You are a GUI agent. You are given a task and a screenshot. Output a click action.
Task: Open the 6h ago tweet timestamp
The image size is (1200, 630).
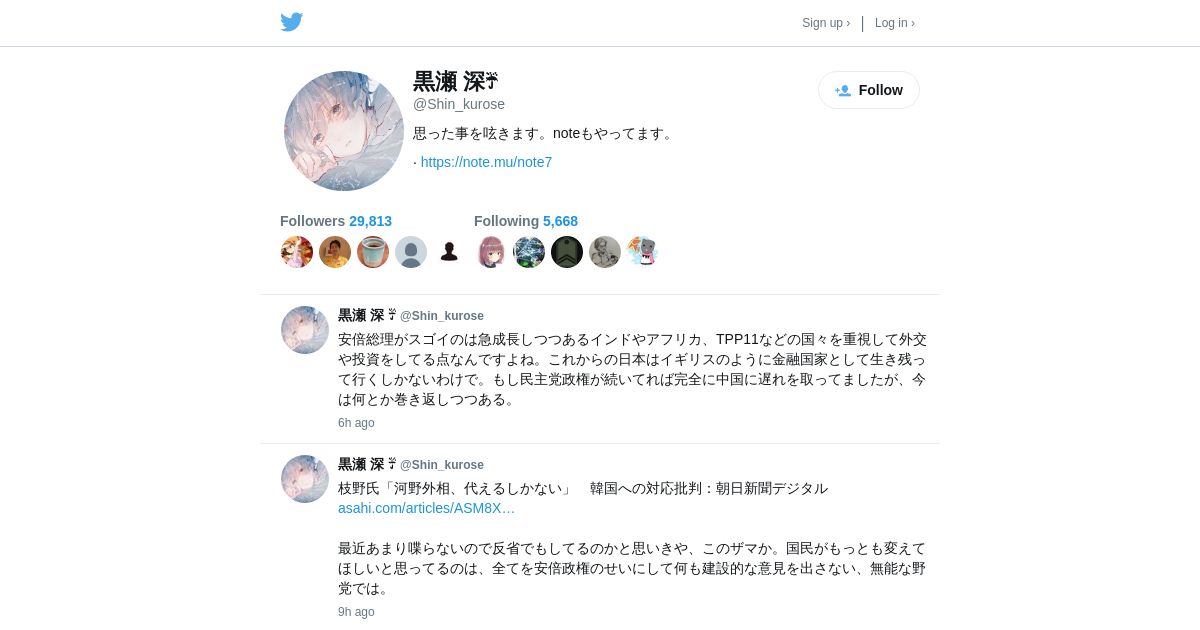356,423
